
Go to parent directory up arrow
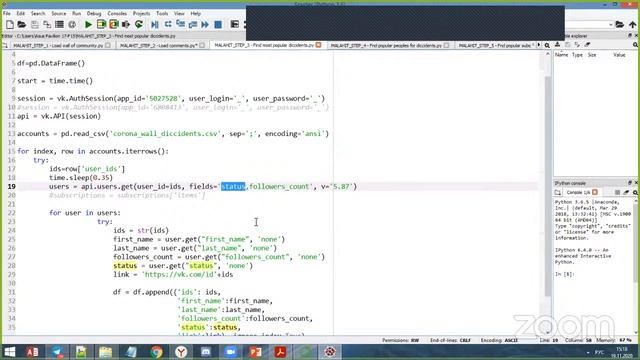633,24
